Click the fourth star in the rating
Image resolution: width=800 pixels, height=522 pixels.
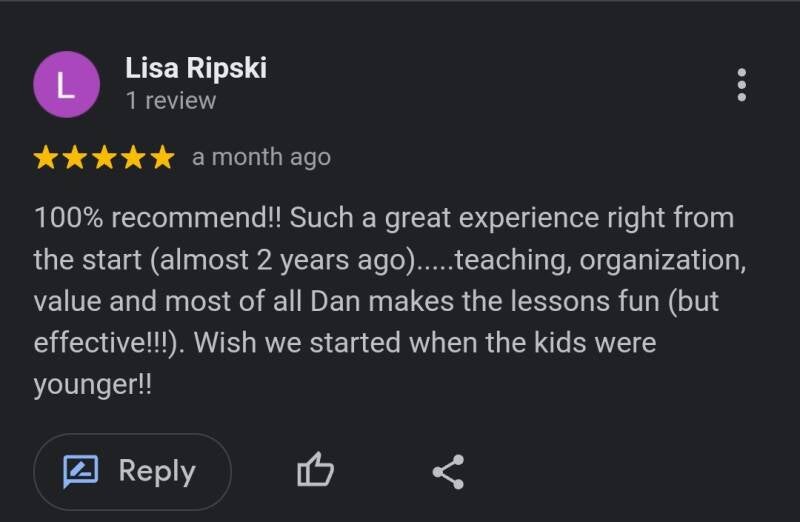133,158
